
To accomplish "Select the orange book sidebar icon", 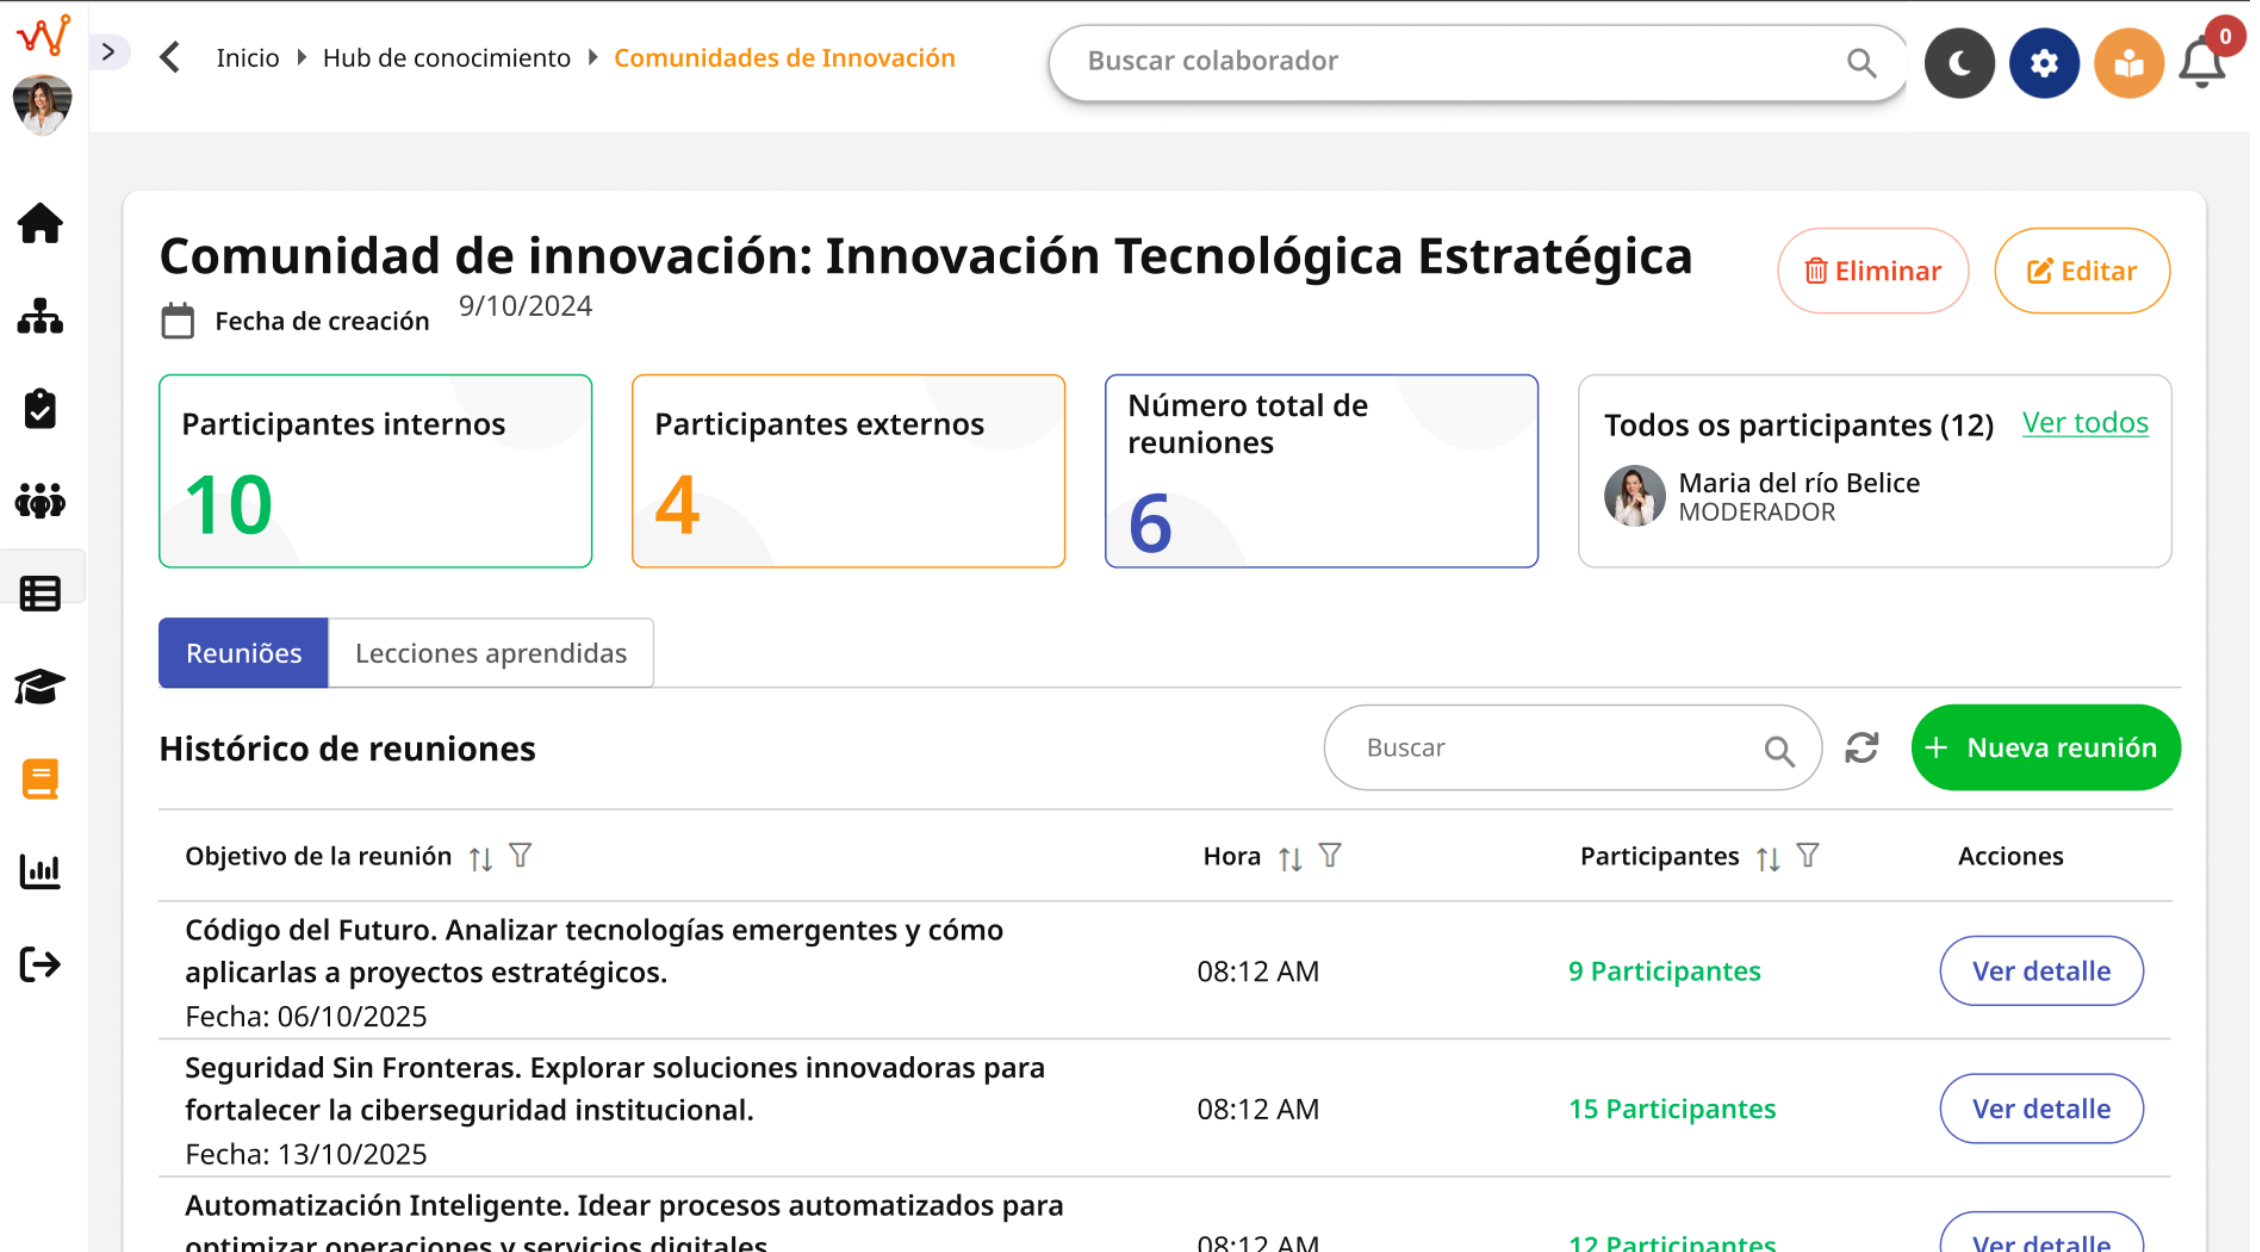I will [x=40, y=778].
